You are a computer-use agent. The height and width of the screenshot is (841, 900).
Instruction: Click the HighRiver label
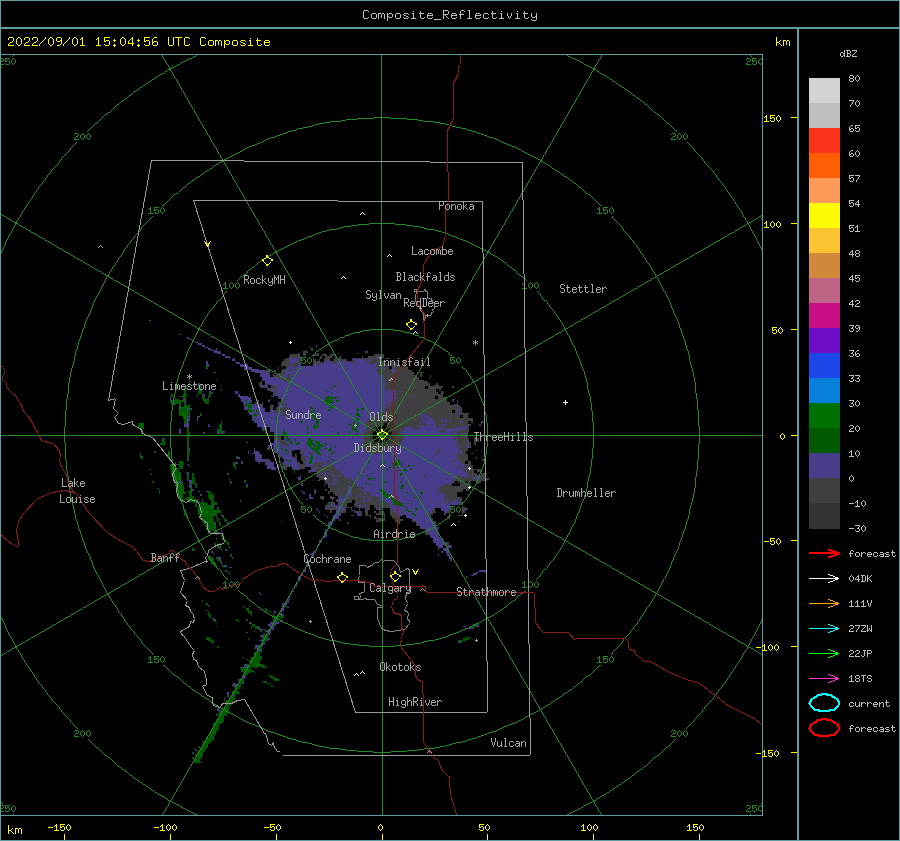pyautogui.click(x=415, y=702)
